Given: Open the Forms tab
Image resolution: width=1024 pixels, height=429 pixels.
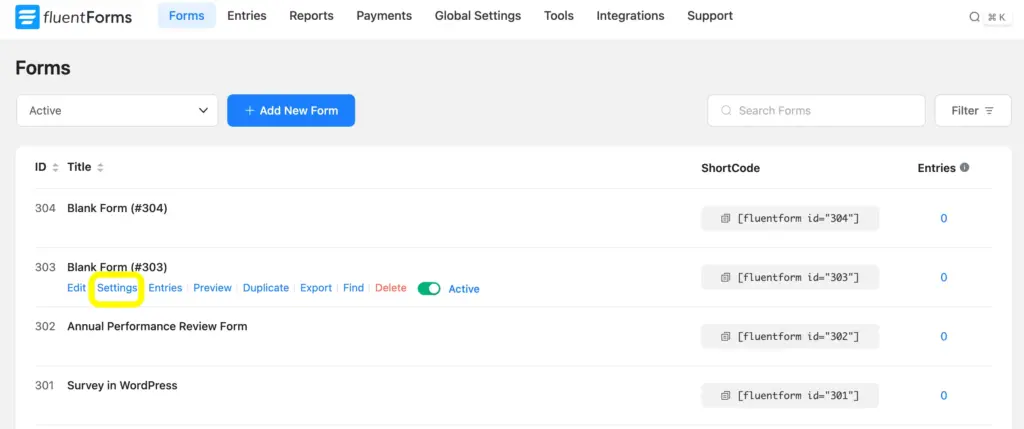Looking at the screenshot, I should pos(186,16).
